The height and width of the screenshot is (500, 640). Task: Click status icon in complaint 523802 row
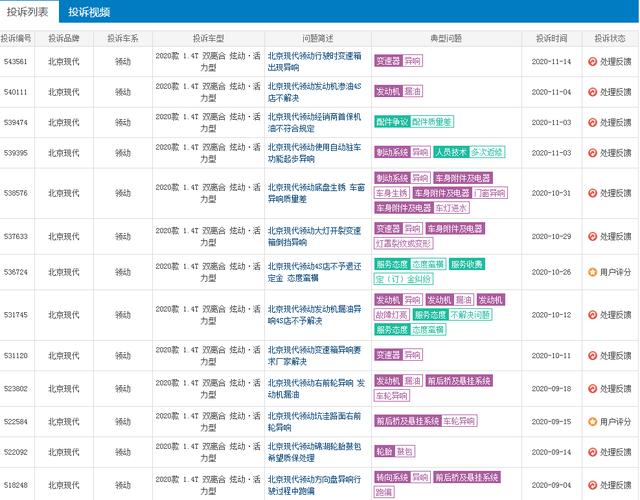click(592, 389)
